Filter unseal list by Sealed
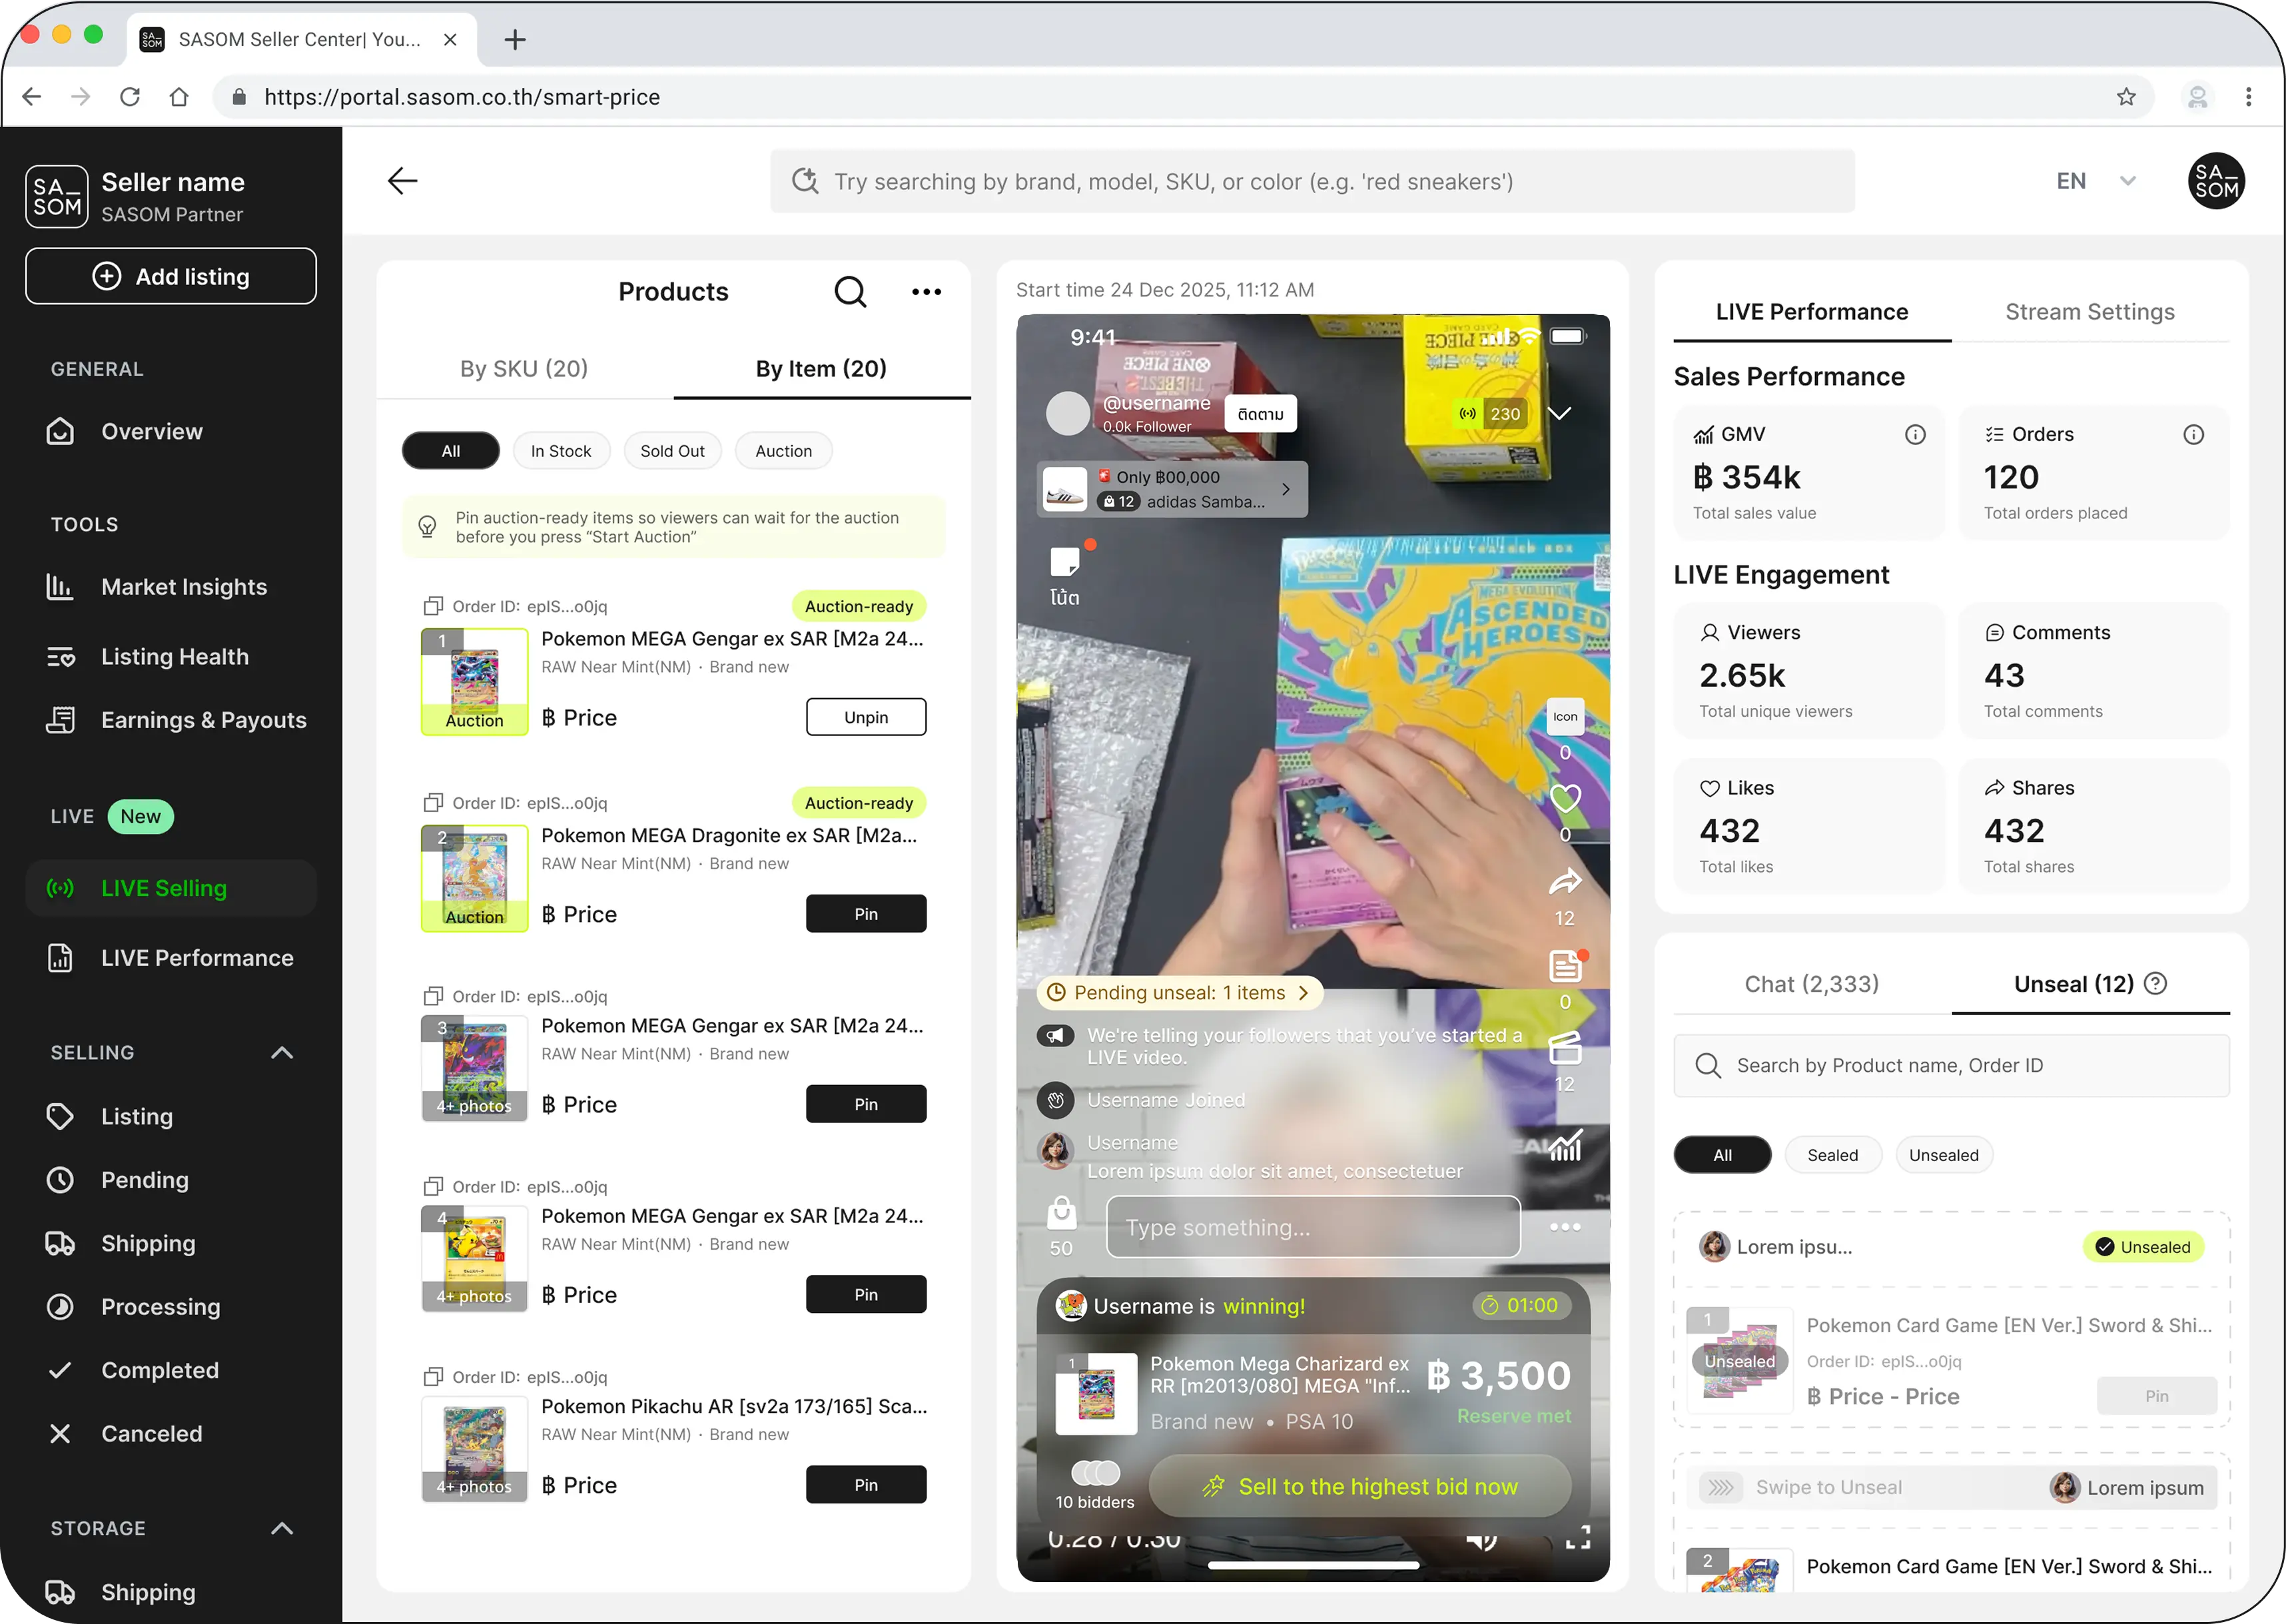This screenshot has height=1624, width=2286. 1832,1155
